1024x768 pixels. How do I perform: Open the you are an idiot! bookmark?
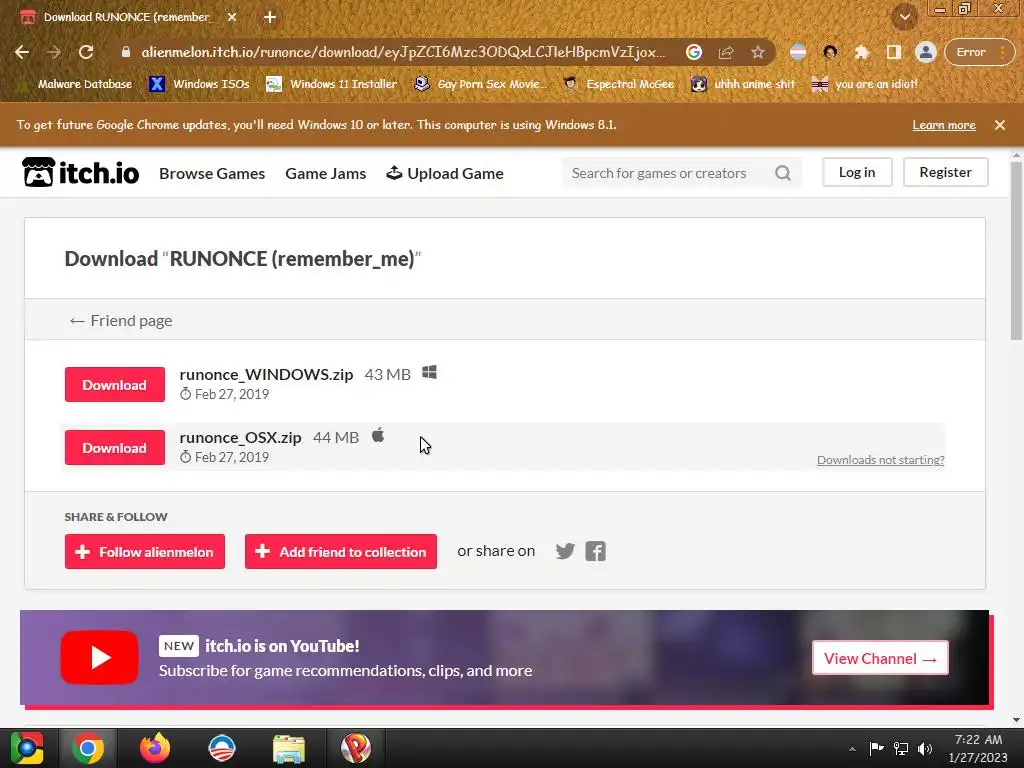coord(865,84)
